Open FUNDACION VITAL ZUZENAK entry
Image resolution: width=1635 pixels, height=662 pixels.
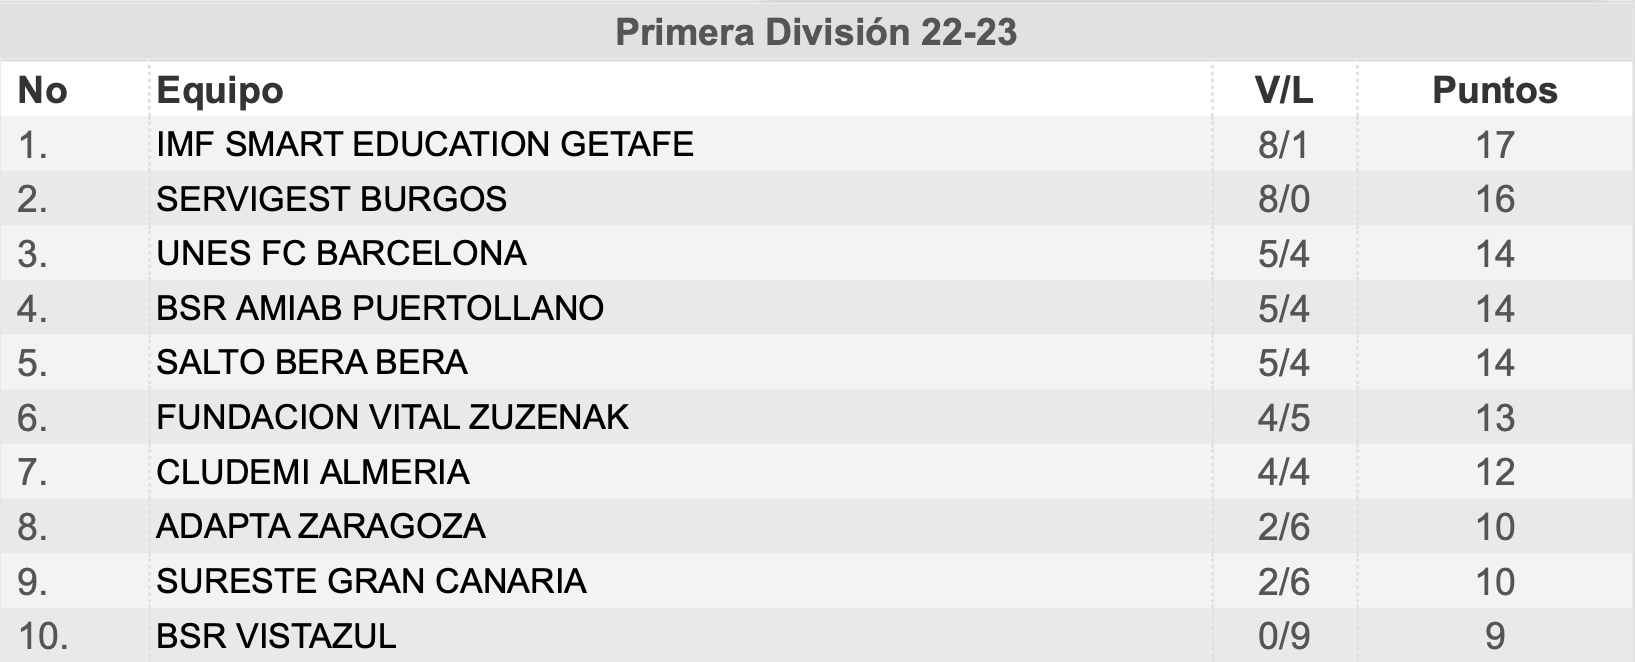pyautogui.click(x=393, y=417)
